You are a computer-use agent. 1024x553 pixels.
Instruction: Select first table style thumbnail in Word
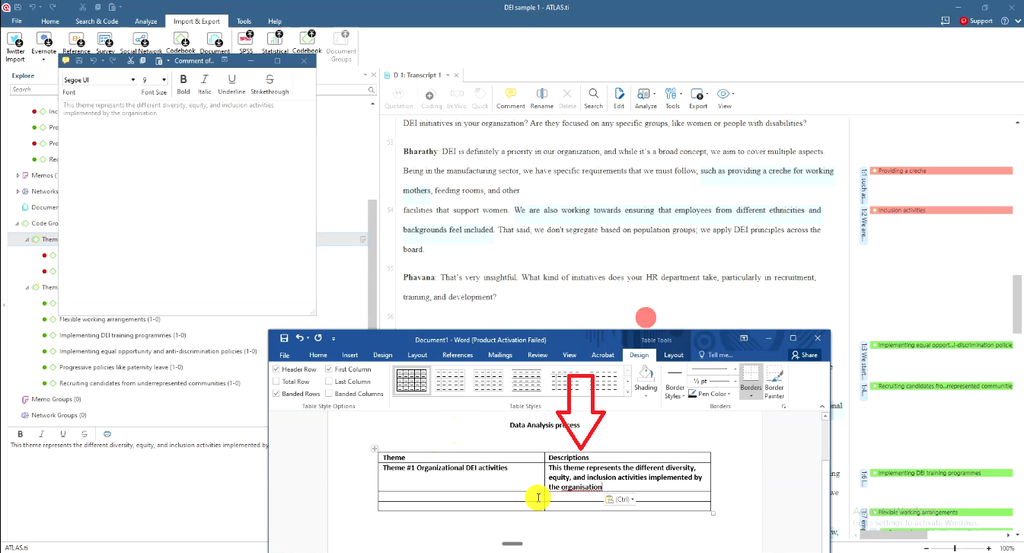[411, 380]
